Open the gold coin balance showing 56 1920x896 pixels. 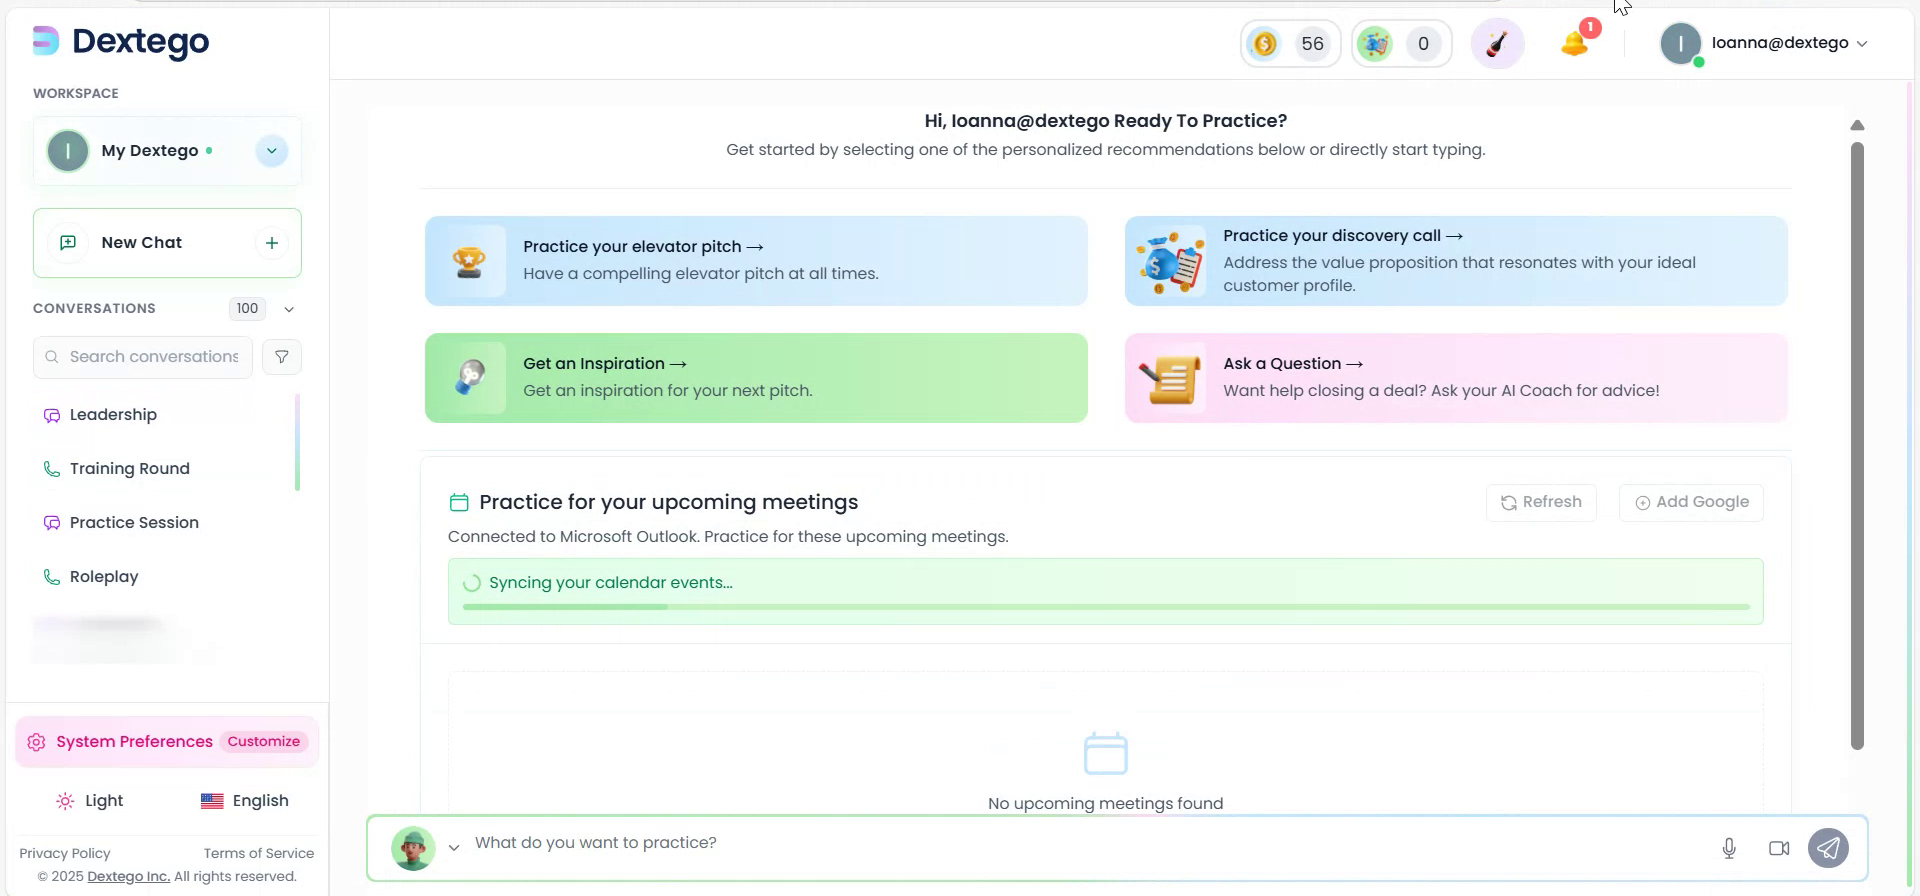point(1290,44)
